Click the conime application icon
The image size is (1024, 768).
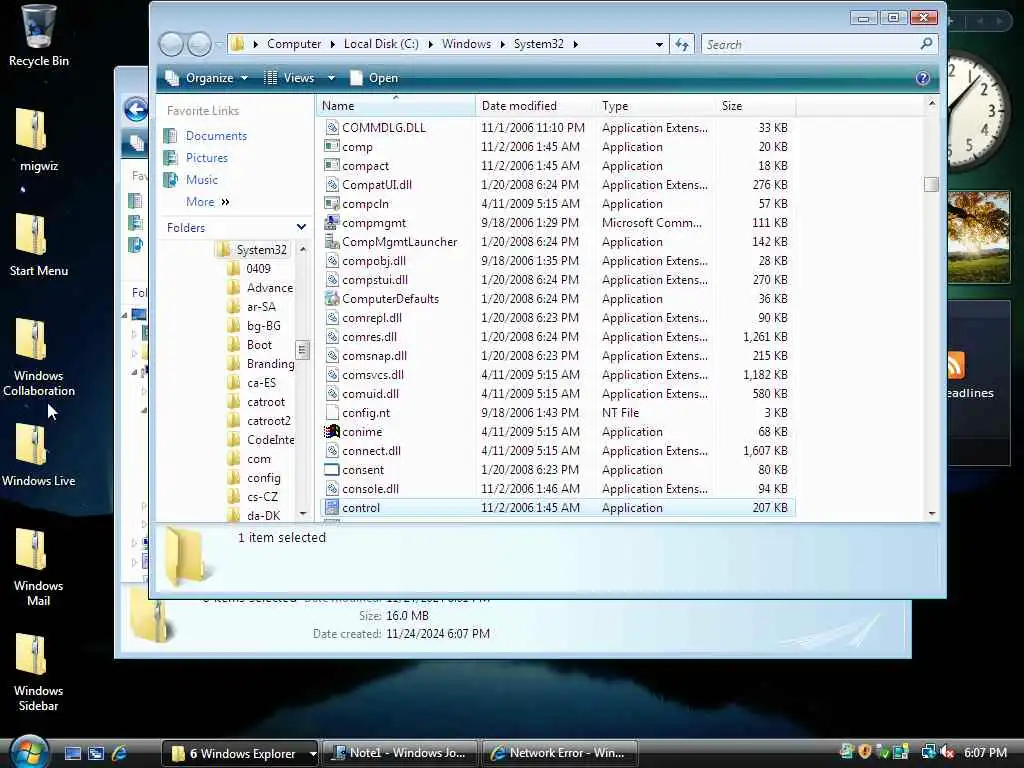coord(332,431)
